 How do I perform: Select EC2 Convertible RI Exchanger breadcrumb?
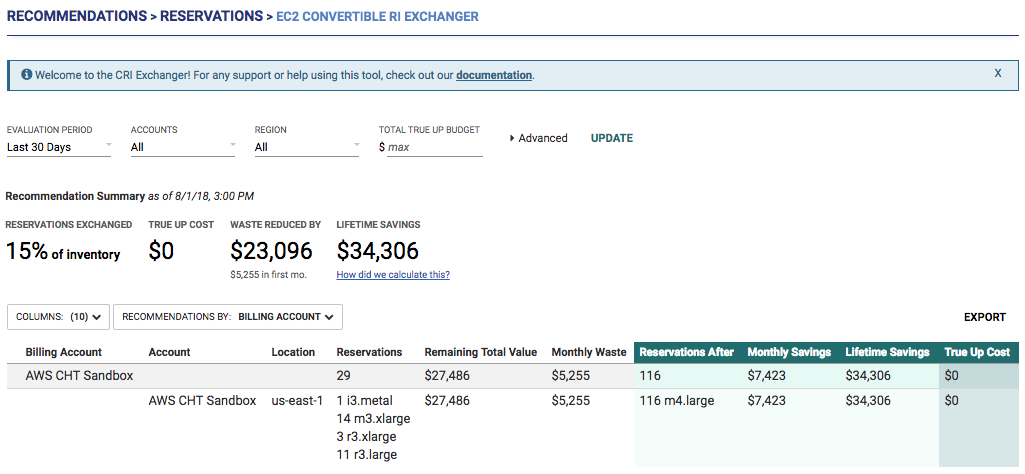click(377, 16)
